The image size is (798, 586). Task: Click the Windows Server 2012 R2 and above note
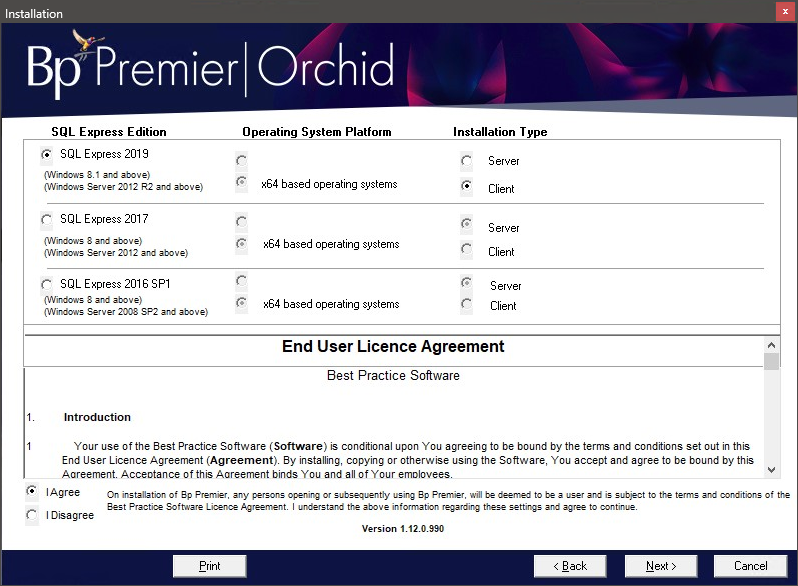point(124,187)
